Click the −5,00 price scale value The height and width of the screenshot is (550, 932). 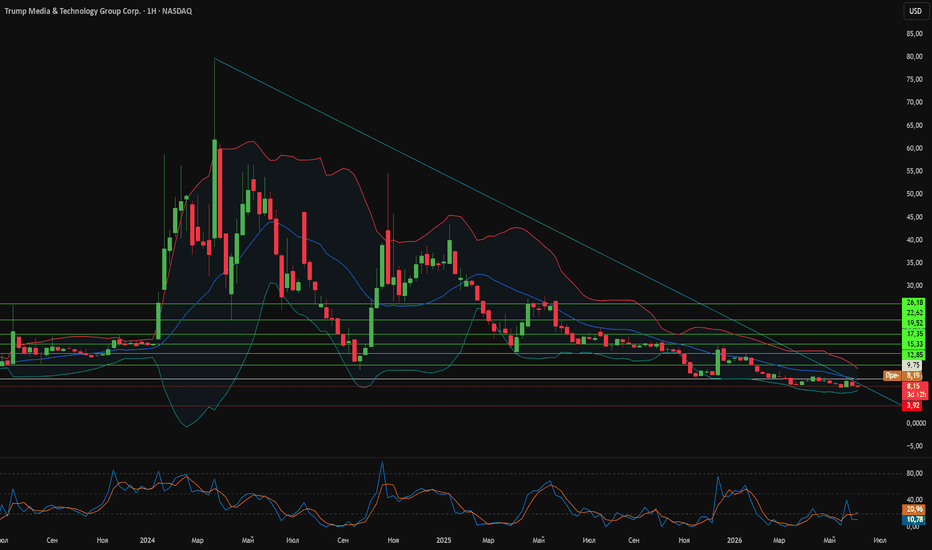(x=914, y=446)
